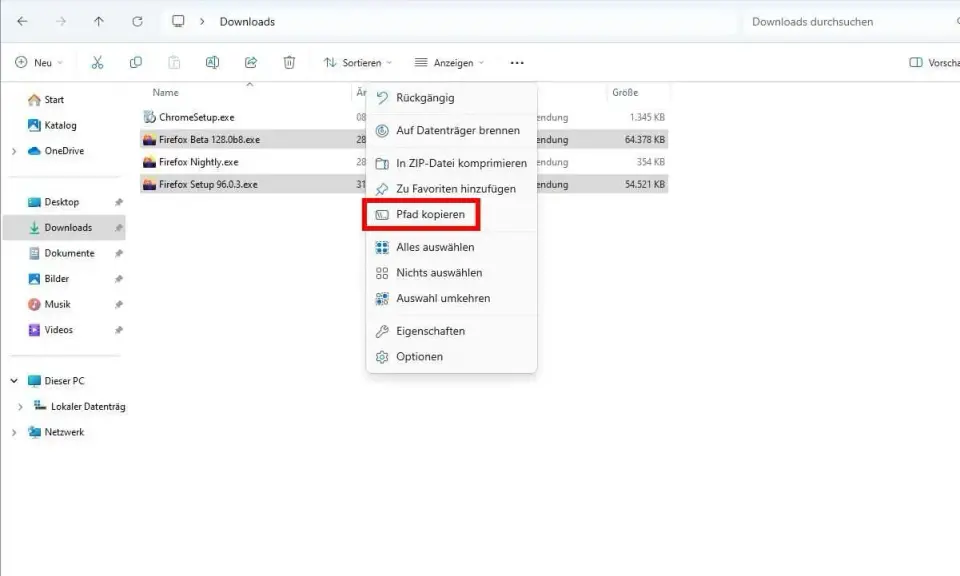Refresh the Downloads folder view
The image size is (960, 576).
(x=137, y=21)
